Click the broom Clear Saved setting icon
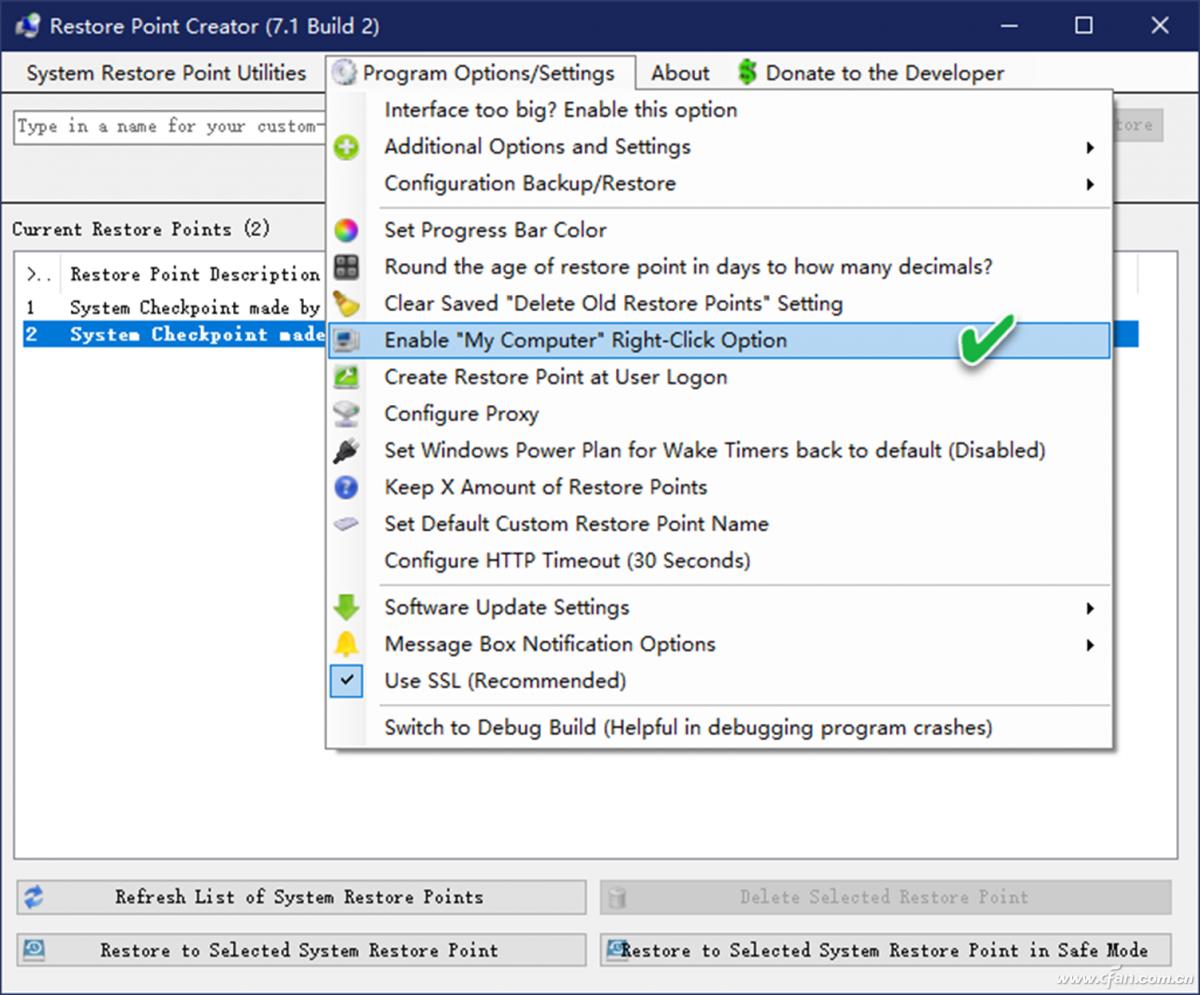This screenshot has width=1200, height=995. point(346,304)
